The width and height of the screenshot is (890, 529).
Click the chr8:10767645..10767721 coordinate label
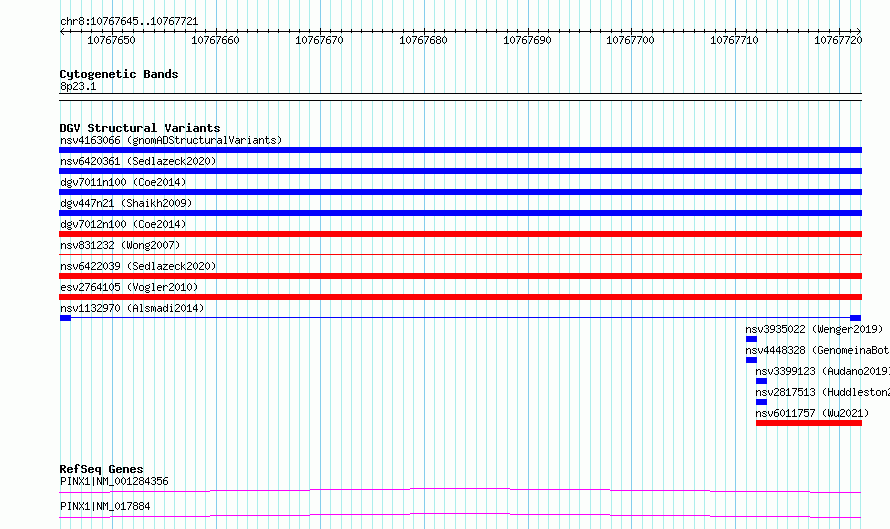(x=129, y=22)
